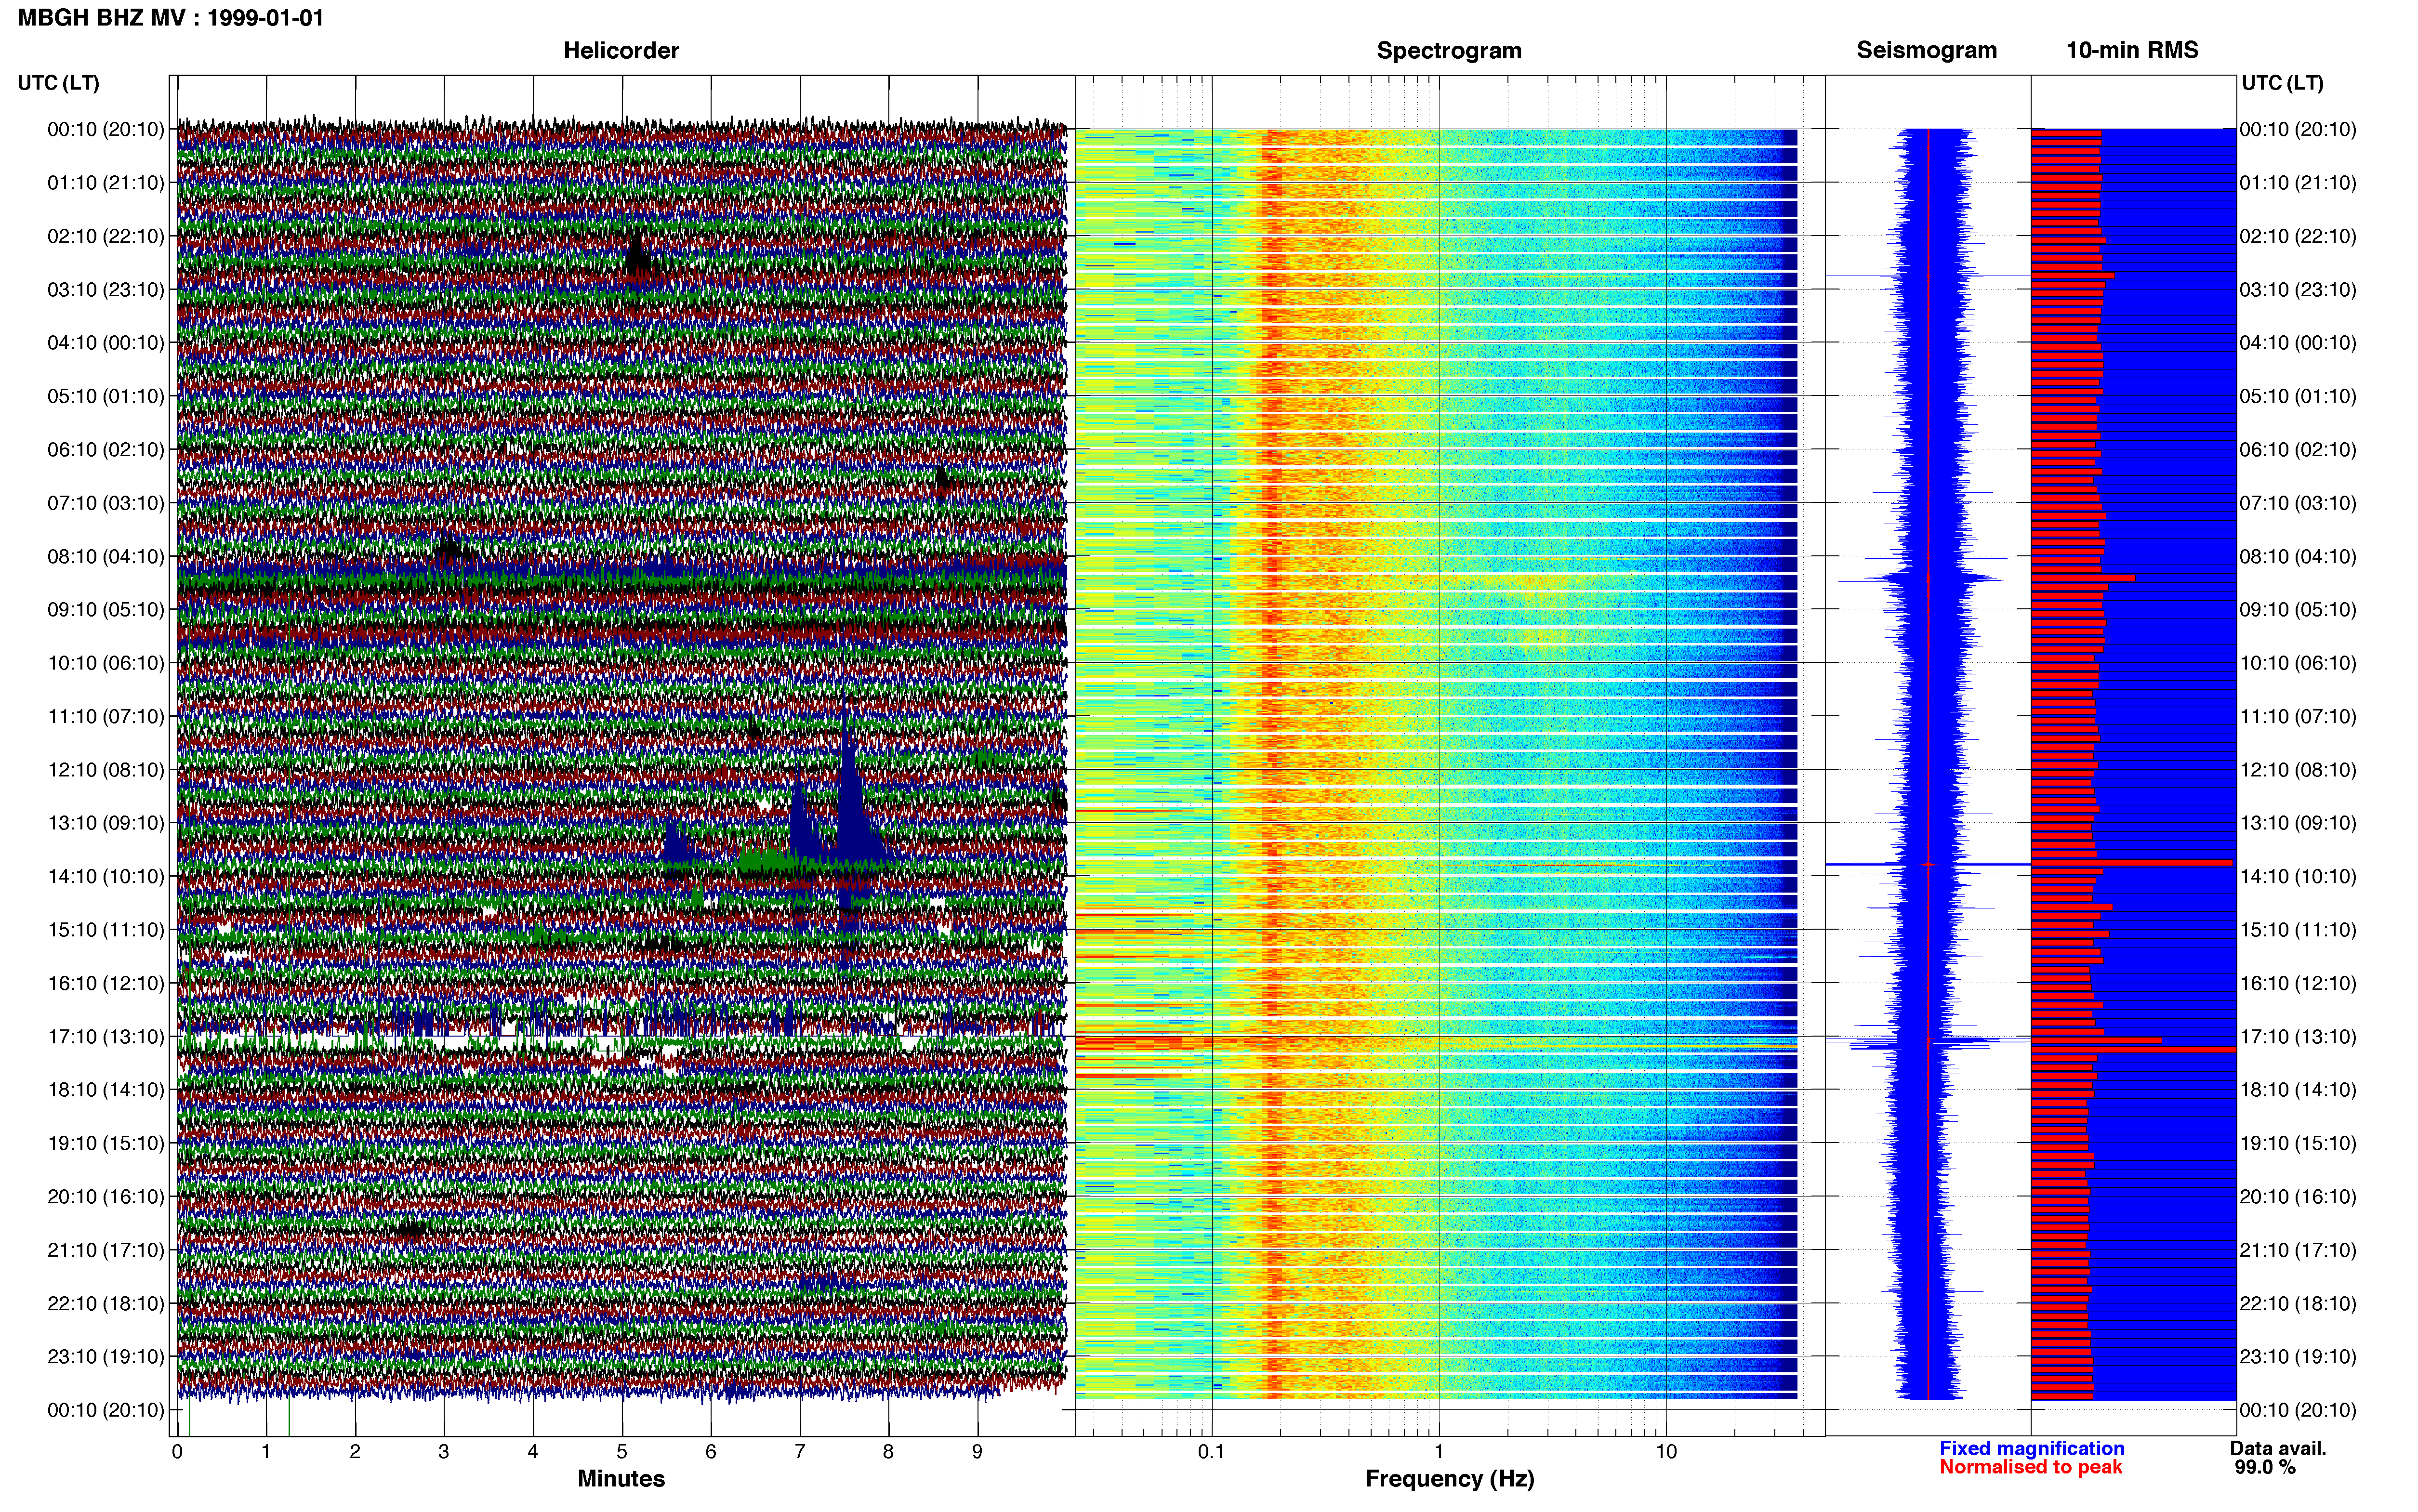2418x1512 pixels.
Task: Click '10:10 (06:10)' on the Helicorder time axis
Action: click(106, 663)
